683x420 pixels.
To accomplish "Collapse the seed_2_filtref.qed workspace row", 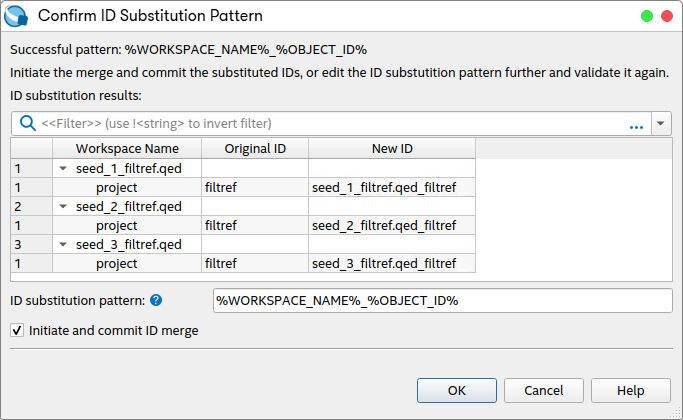I will 63,206.
